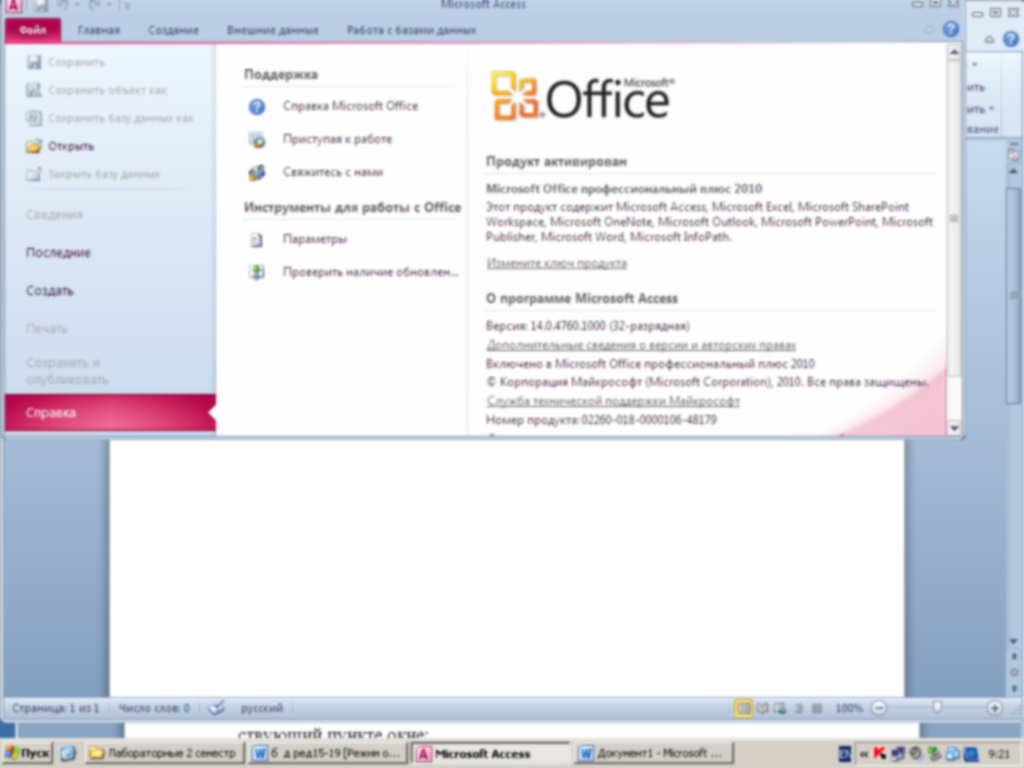Click Измените ключ продукта link
The width and height of the screenshot is (1024, 768).
pyautogui.click(x=556, y=263)
